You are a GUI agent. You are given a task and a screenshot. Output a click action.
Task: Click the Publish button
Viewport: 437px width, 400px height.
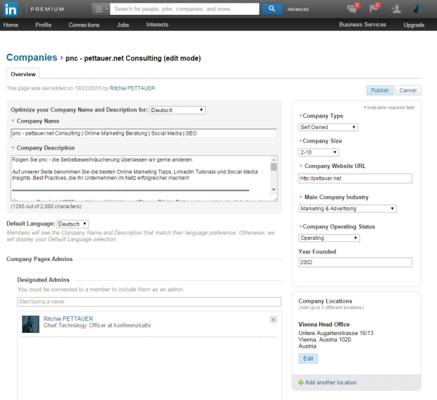coord(380,90)
